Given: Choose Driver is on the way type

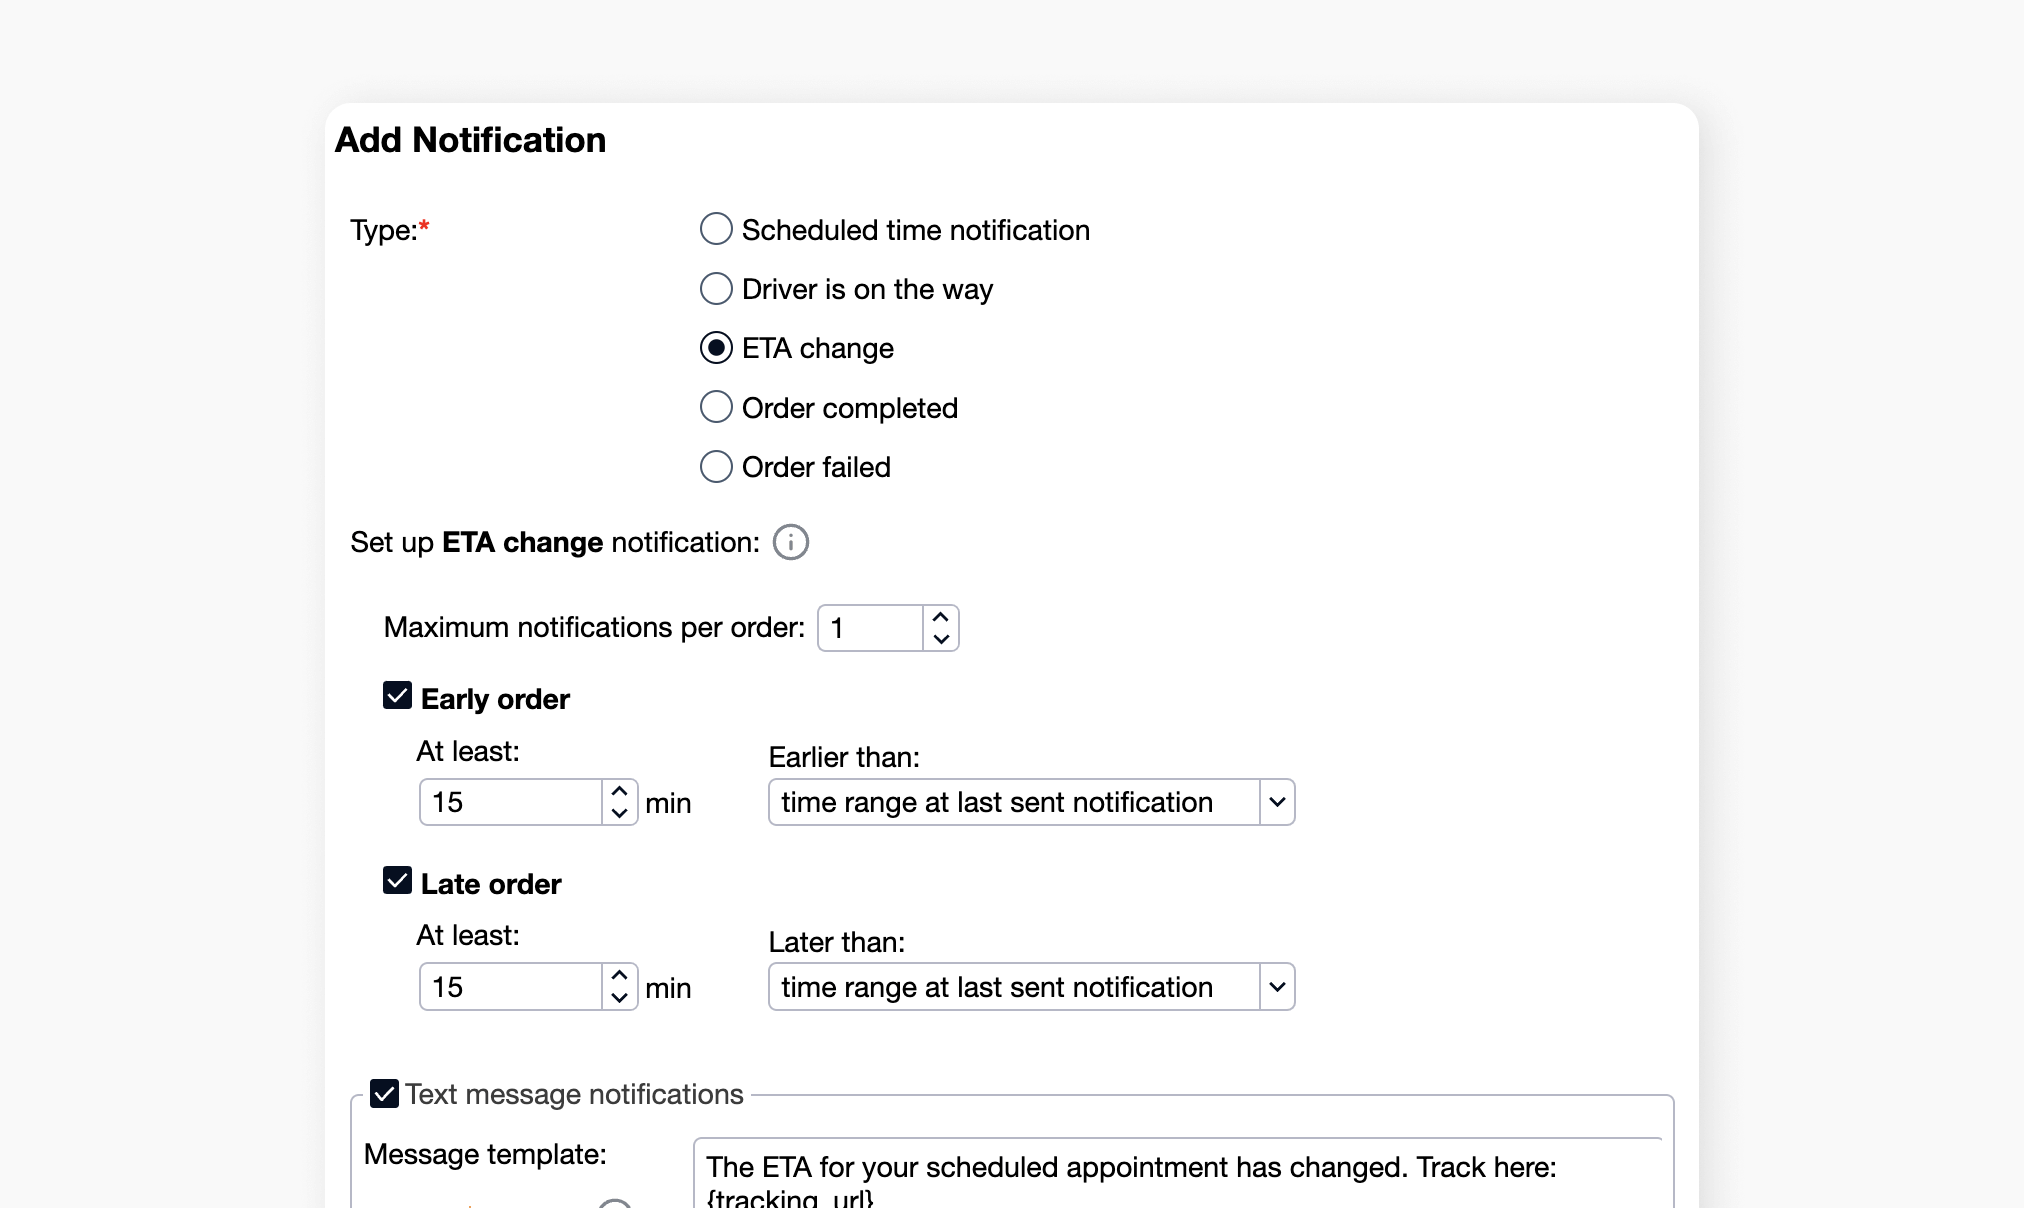Looking at the screenshot, I should coord(716,288).
